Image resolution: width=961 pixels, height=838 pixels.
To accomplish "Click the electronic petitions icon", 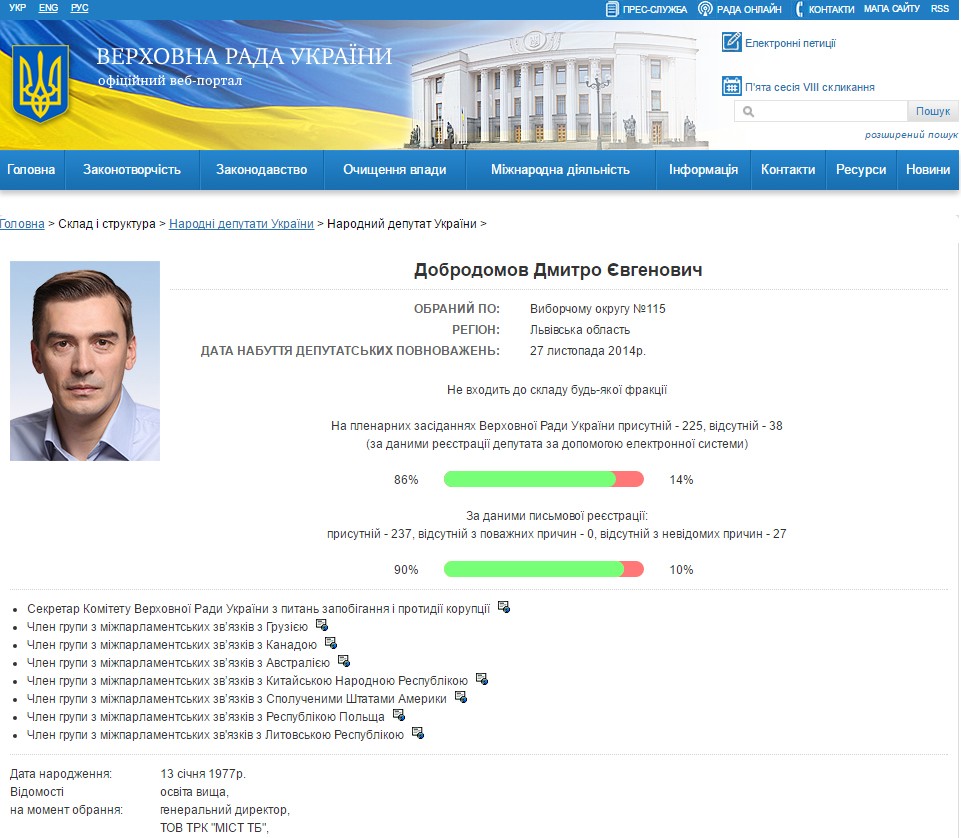I will [732, 42].
